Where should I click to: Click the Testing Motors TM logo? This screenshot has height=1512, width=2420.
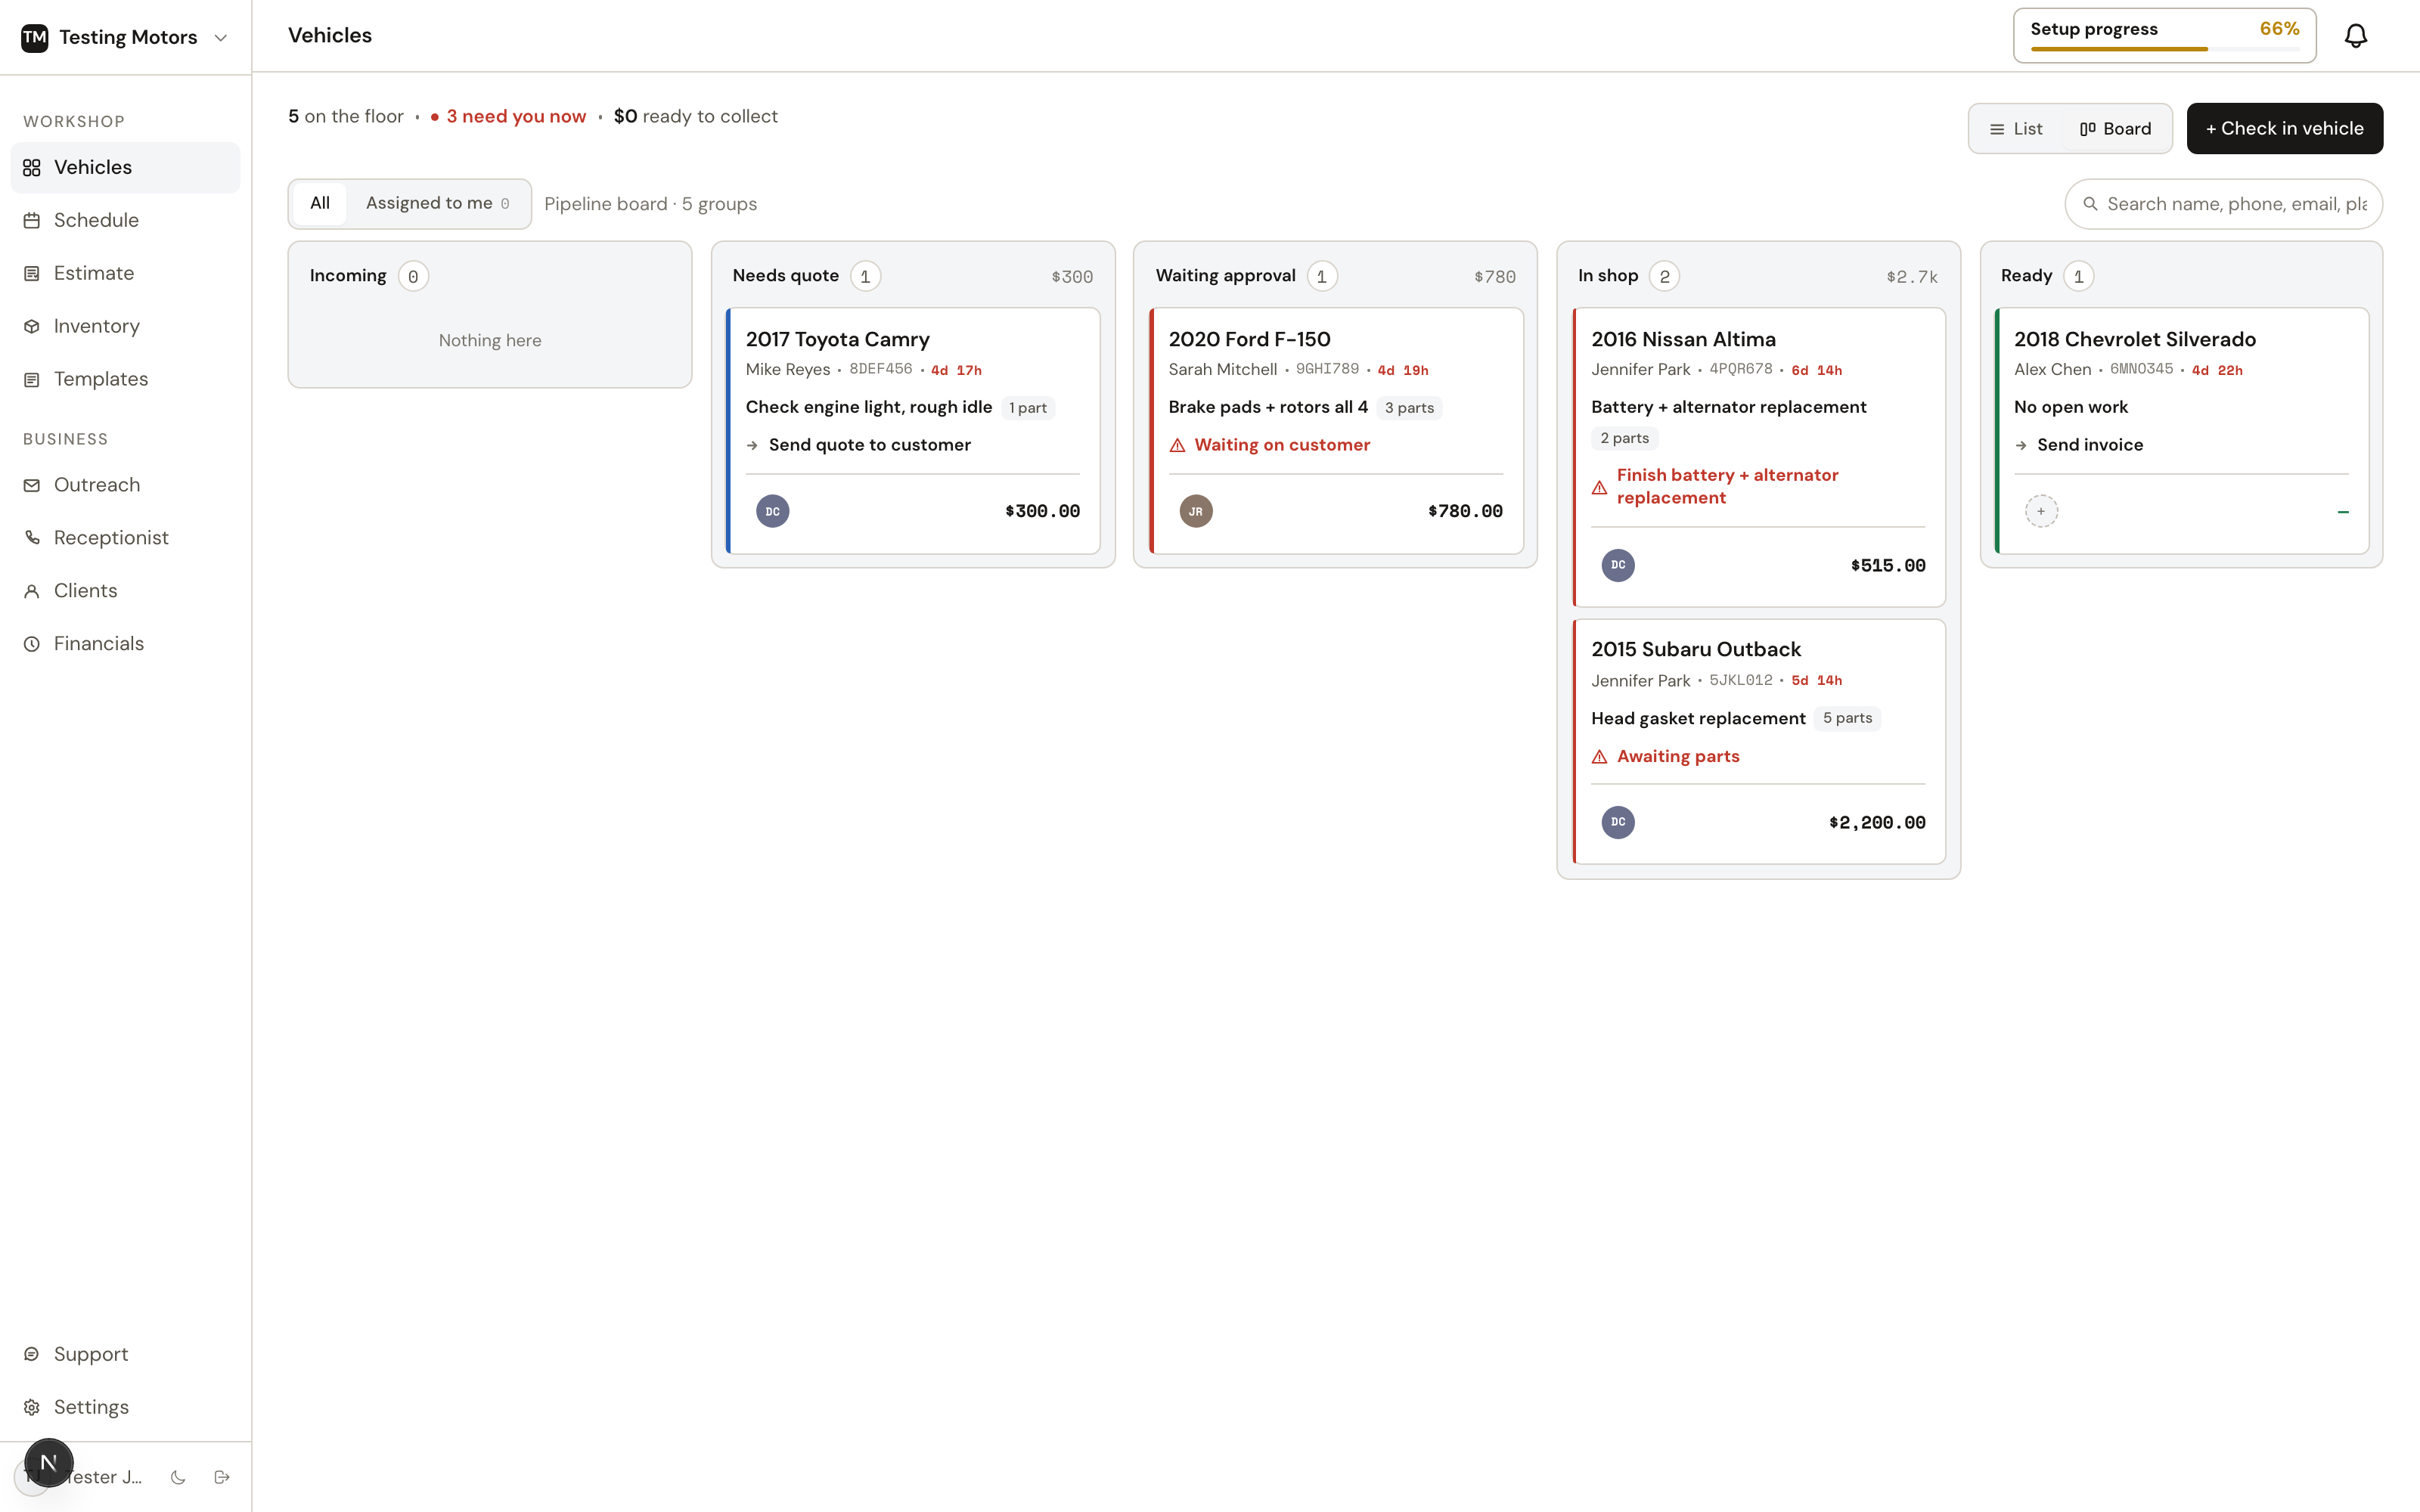click(35, 37)
